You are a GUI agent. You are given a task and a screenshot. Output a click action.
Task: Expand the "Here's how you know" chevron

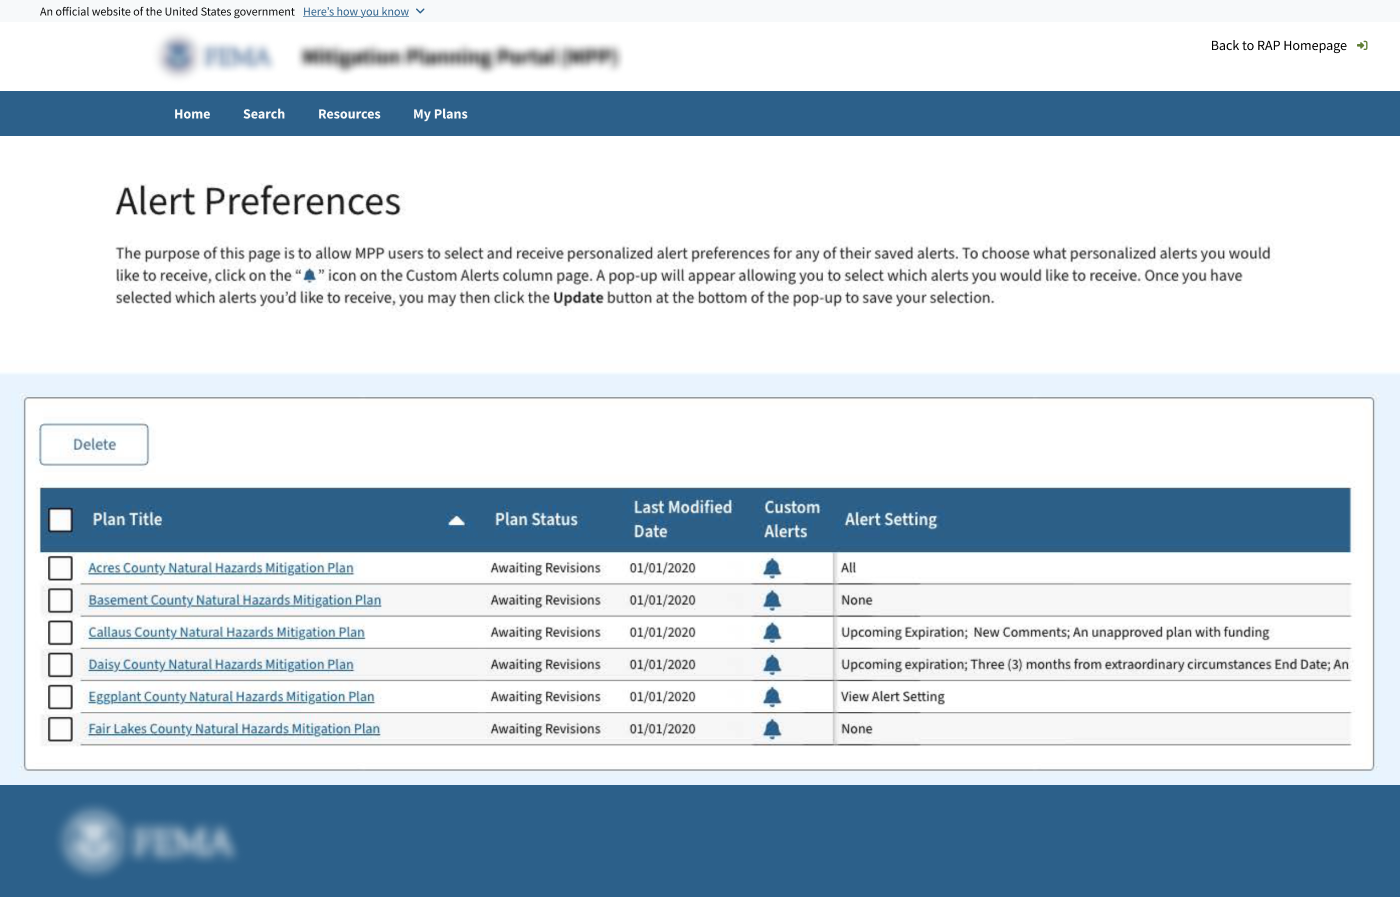[x=420, y=12]
